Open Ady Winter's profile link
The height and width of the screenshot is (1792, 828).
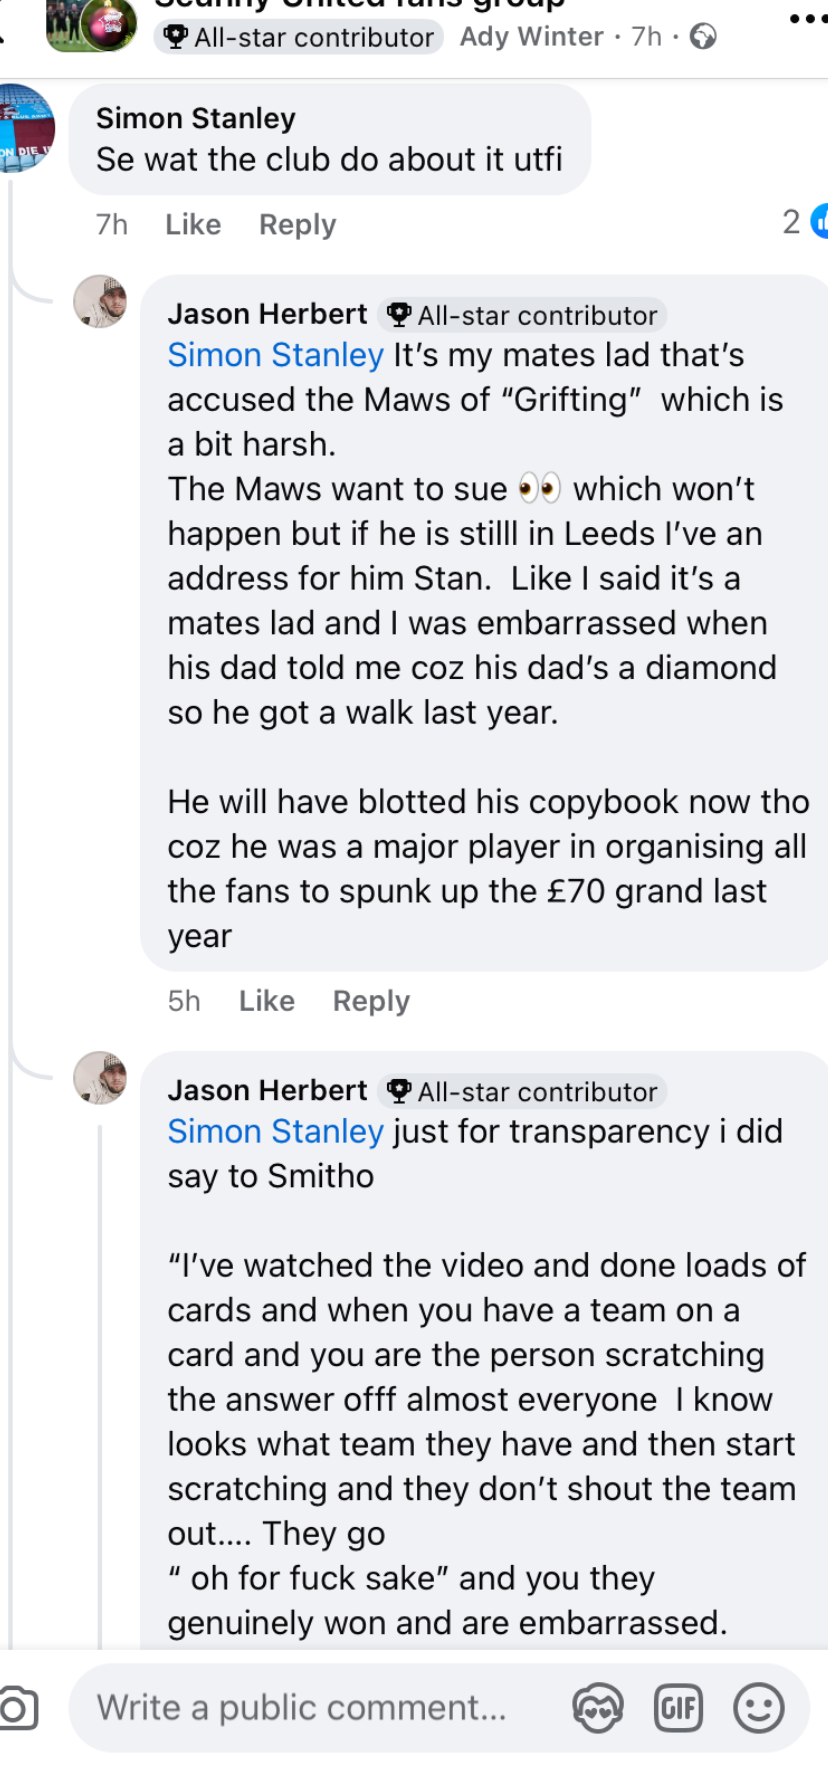pyautogui.click(x=531, y=37)
